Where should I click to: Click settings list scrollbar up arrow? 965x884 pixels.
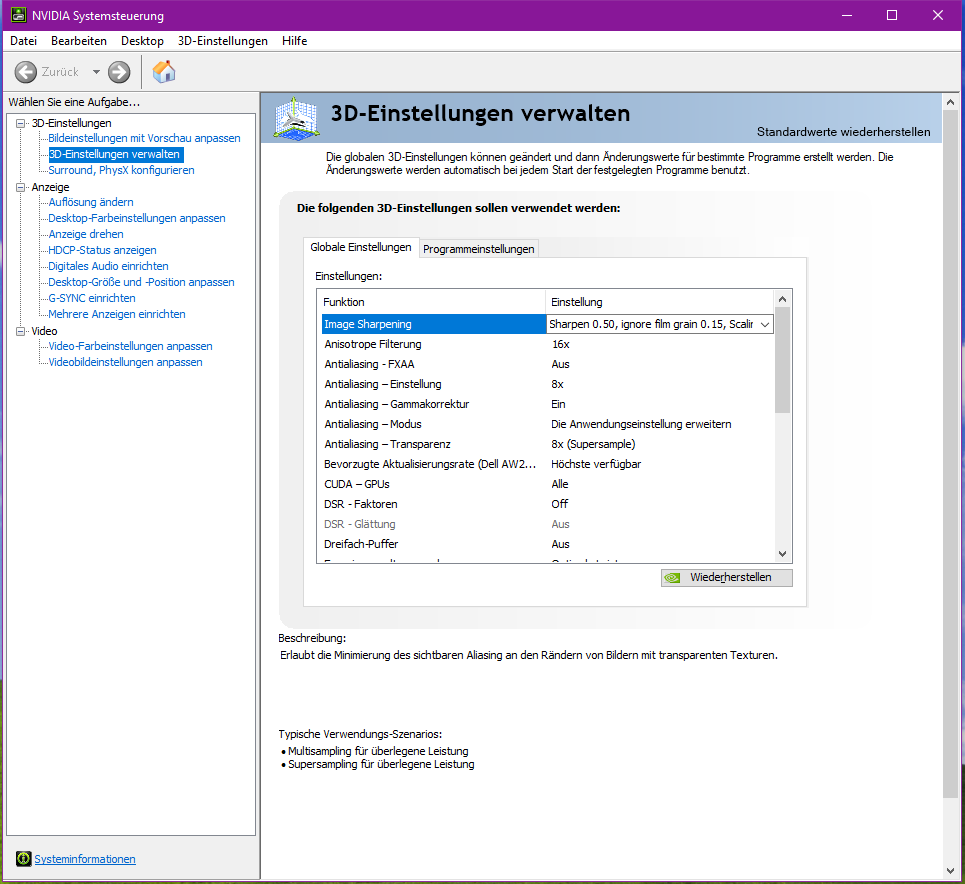pos(782,299)
